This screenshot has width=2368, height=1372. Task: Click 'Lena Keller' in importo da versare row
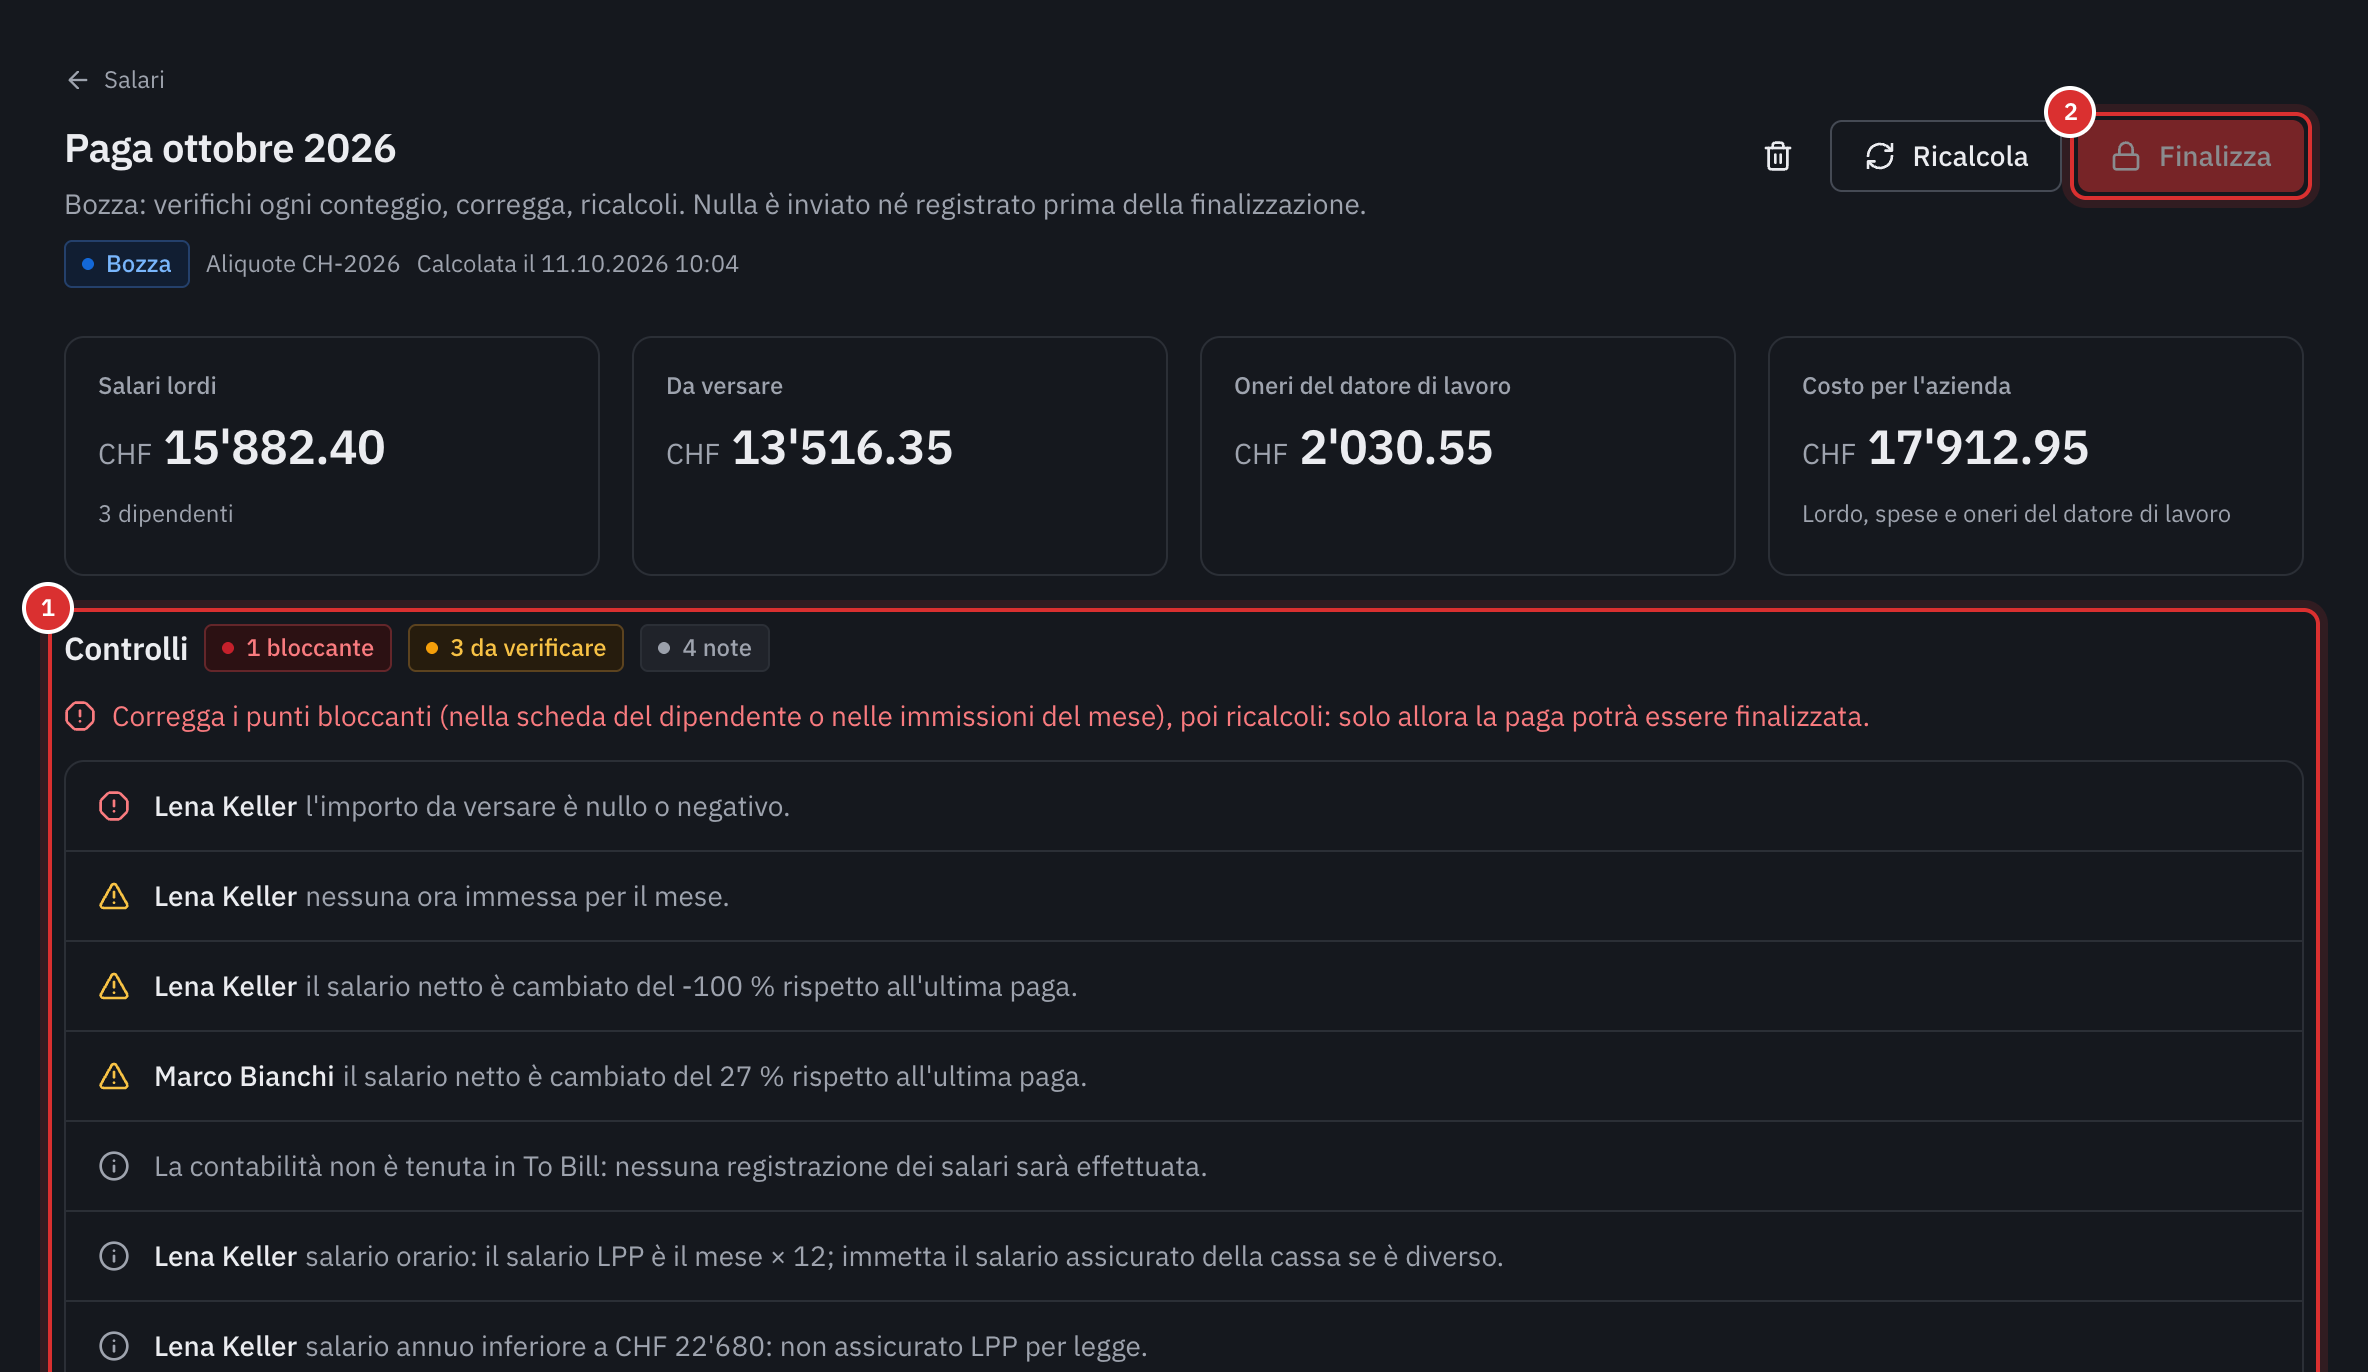[x=225, y=806]
